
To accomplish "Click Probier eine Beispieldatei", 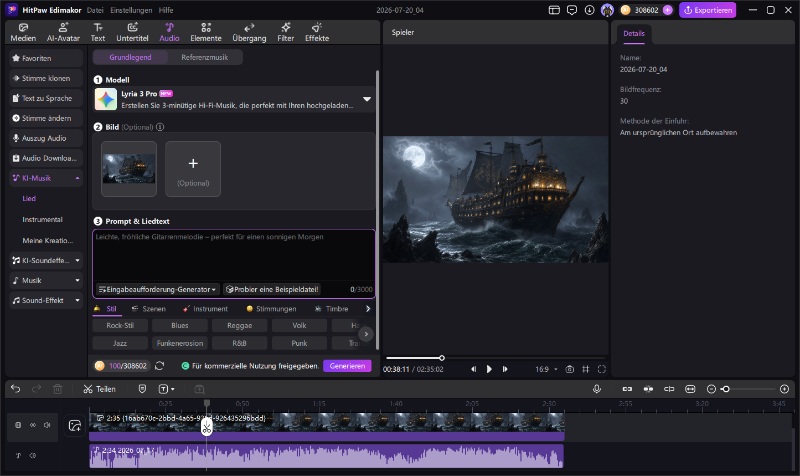I will pos(272,289).
